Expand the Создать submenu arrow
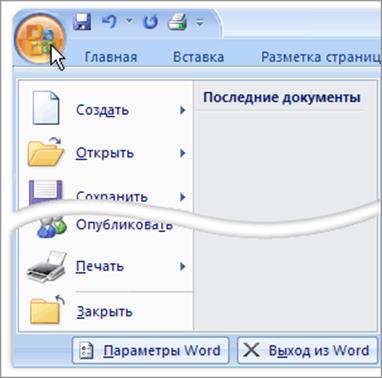382x378 pixels. (x=182, y=110)
